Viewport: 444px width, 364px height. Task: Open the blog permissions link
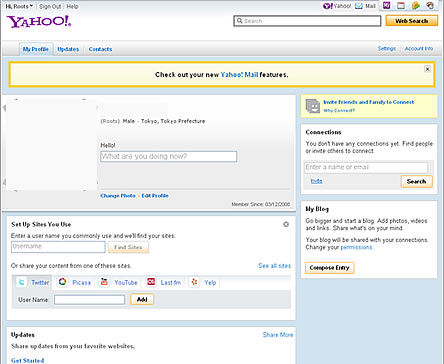356,247
